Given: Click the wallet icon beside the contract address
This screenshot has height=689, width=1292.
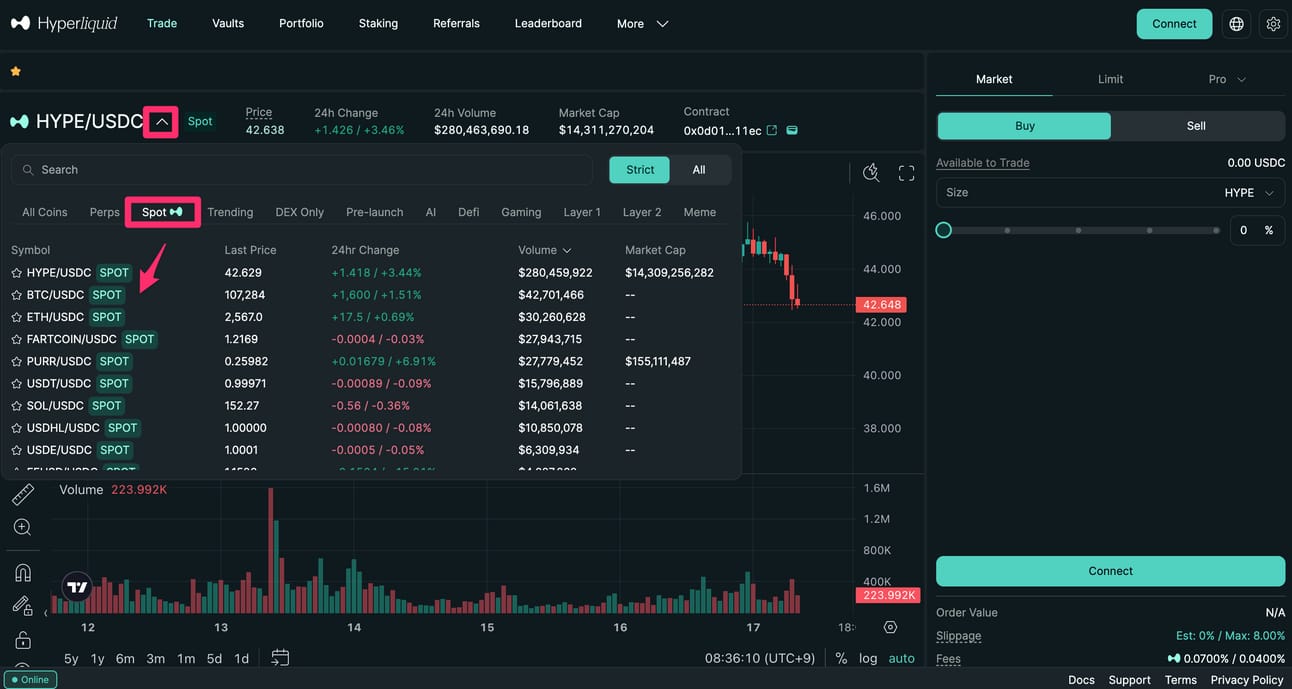Looking at the screenshot, I should [x=792, y=130].
